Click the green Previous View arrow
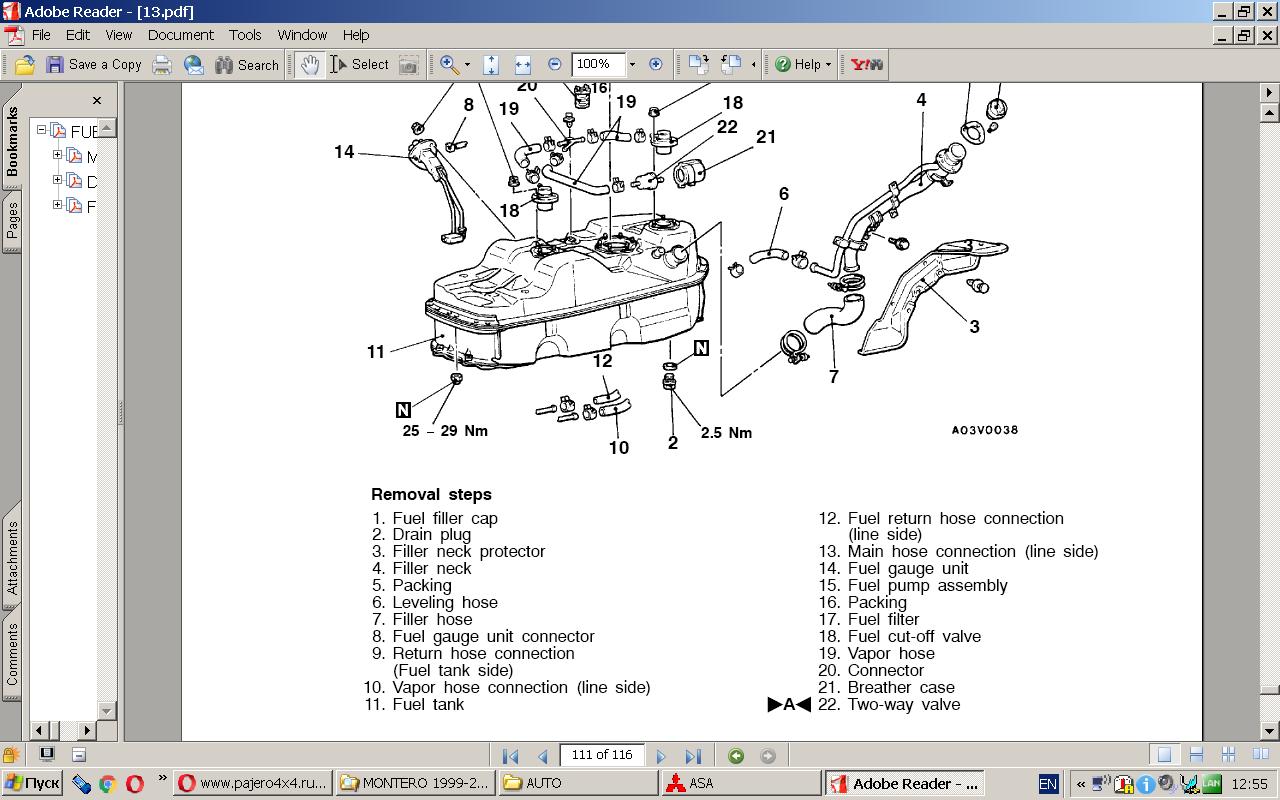Viewport: 1280px width, 800px height. tap(736, 756)
